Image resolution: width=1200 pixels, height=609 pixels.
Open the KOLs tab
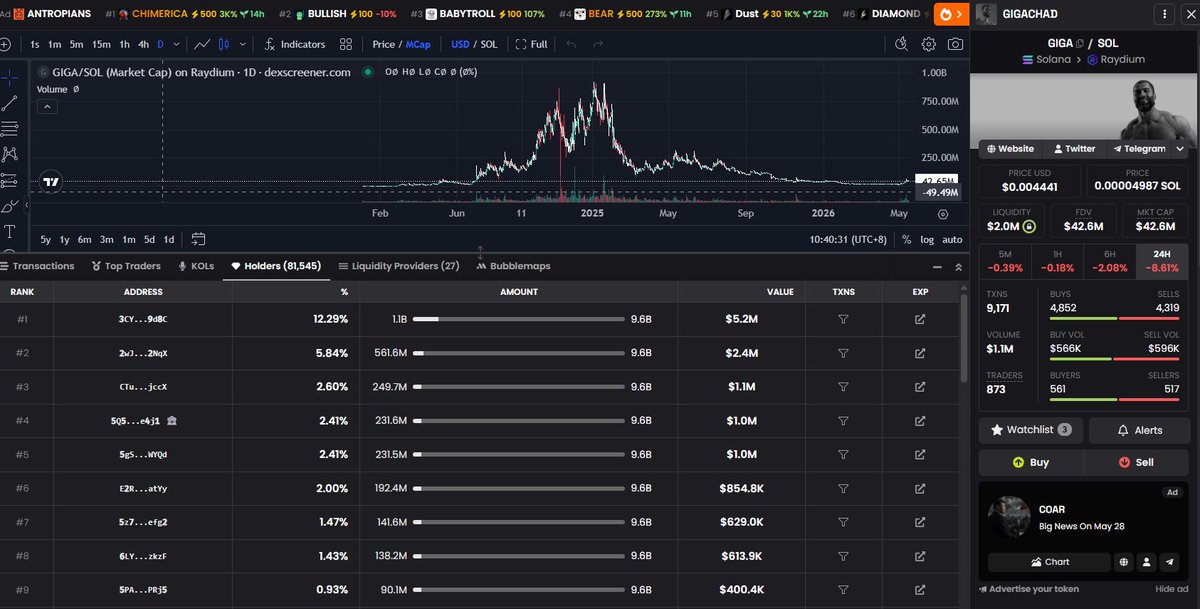[x=196, y=266]
